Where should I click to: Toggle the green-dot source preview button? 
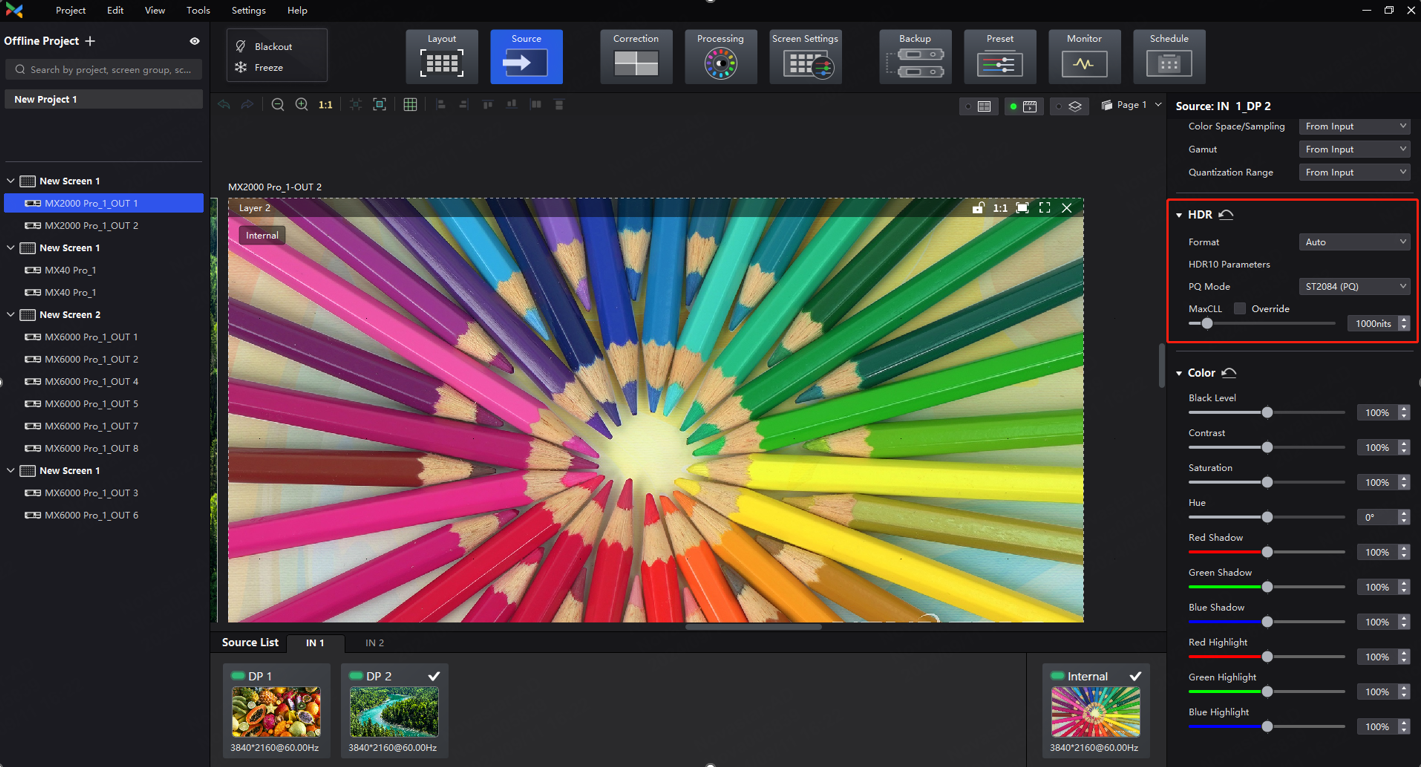click(x=1025, y=106)
